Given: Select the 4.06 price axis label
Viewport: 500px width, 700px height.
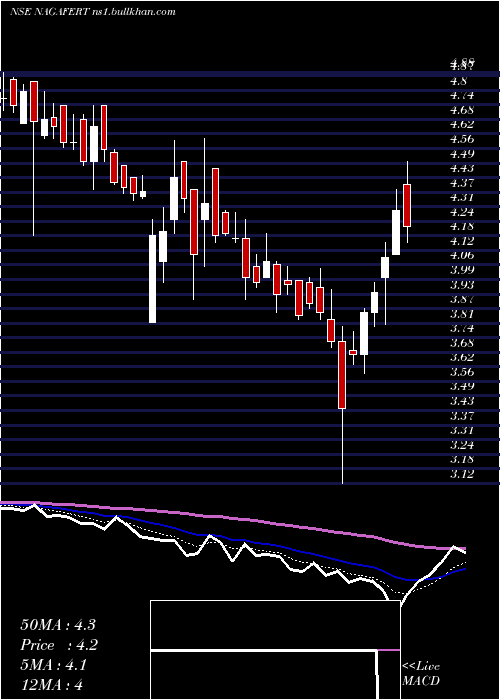Looking at the screenshot, I should tap(462, 255).
